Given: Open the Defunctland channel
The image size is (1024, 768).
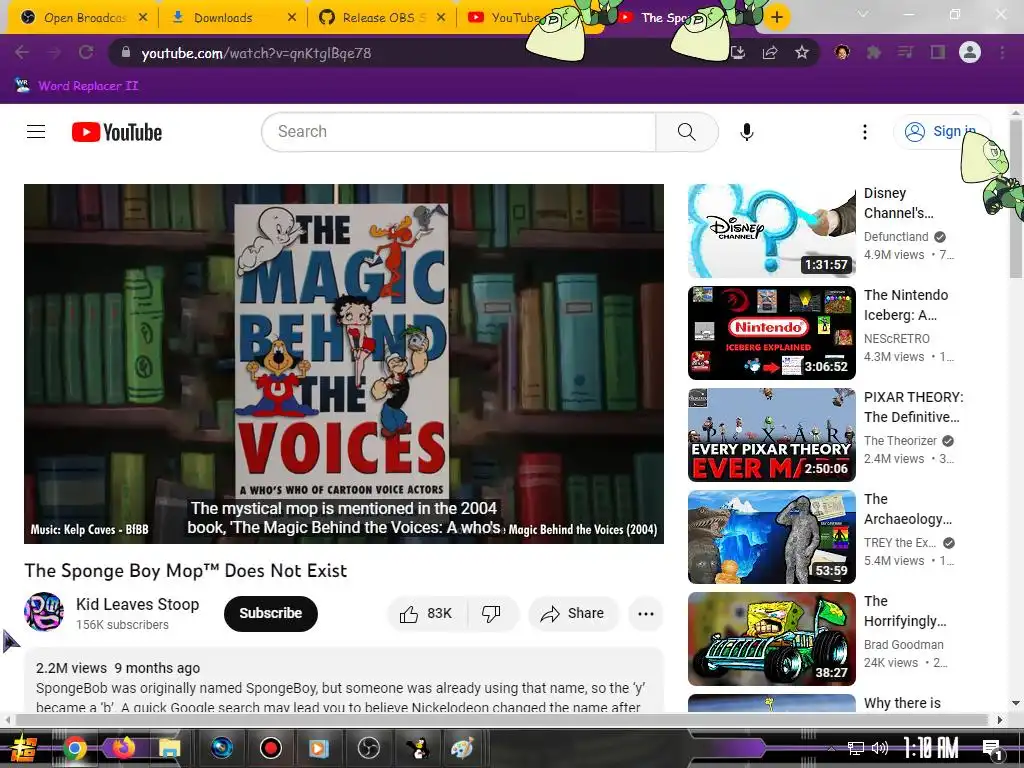Looking at the screenshot, I should (x=896, y=236).
